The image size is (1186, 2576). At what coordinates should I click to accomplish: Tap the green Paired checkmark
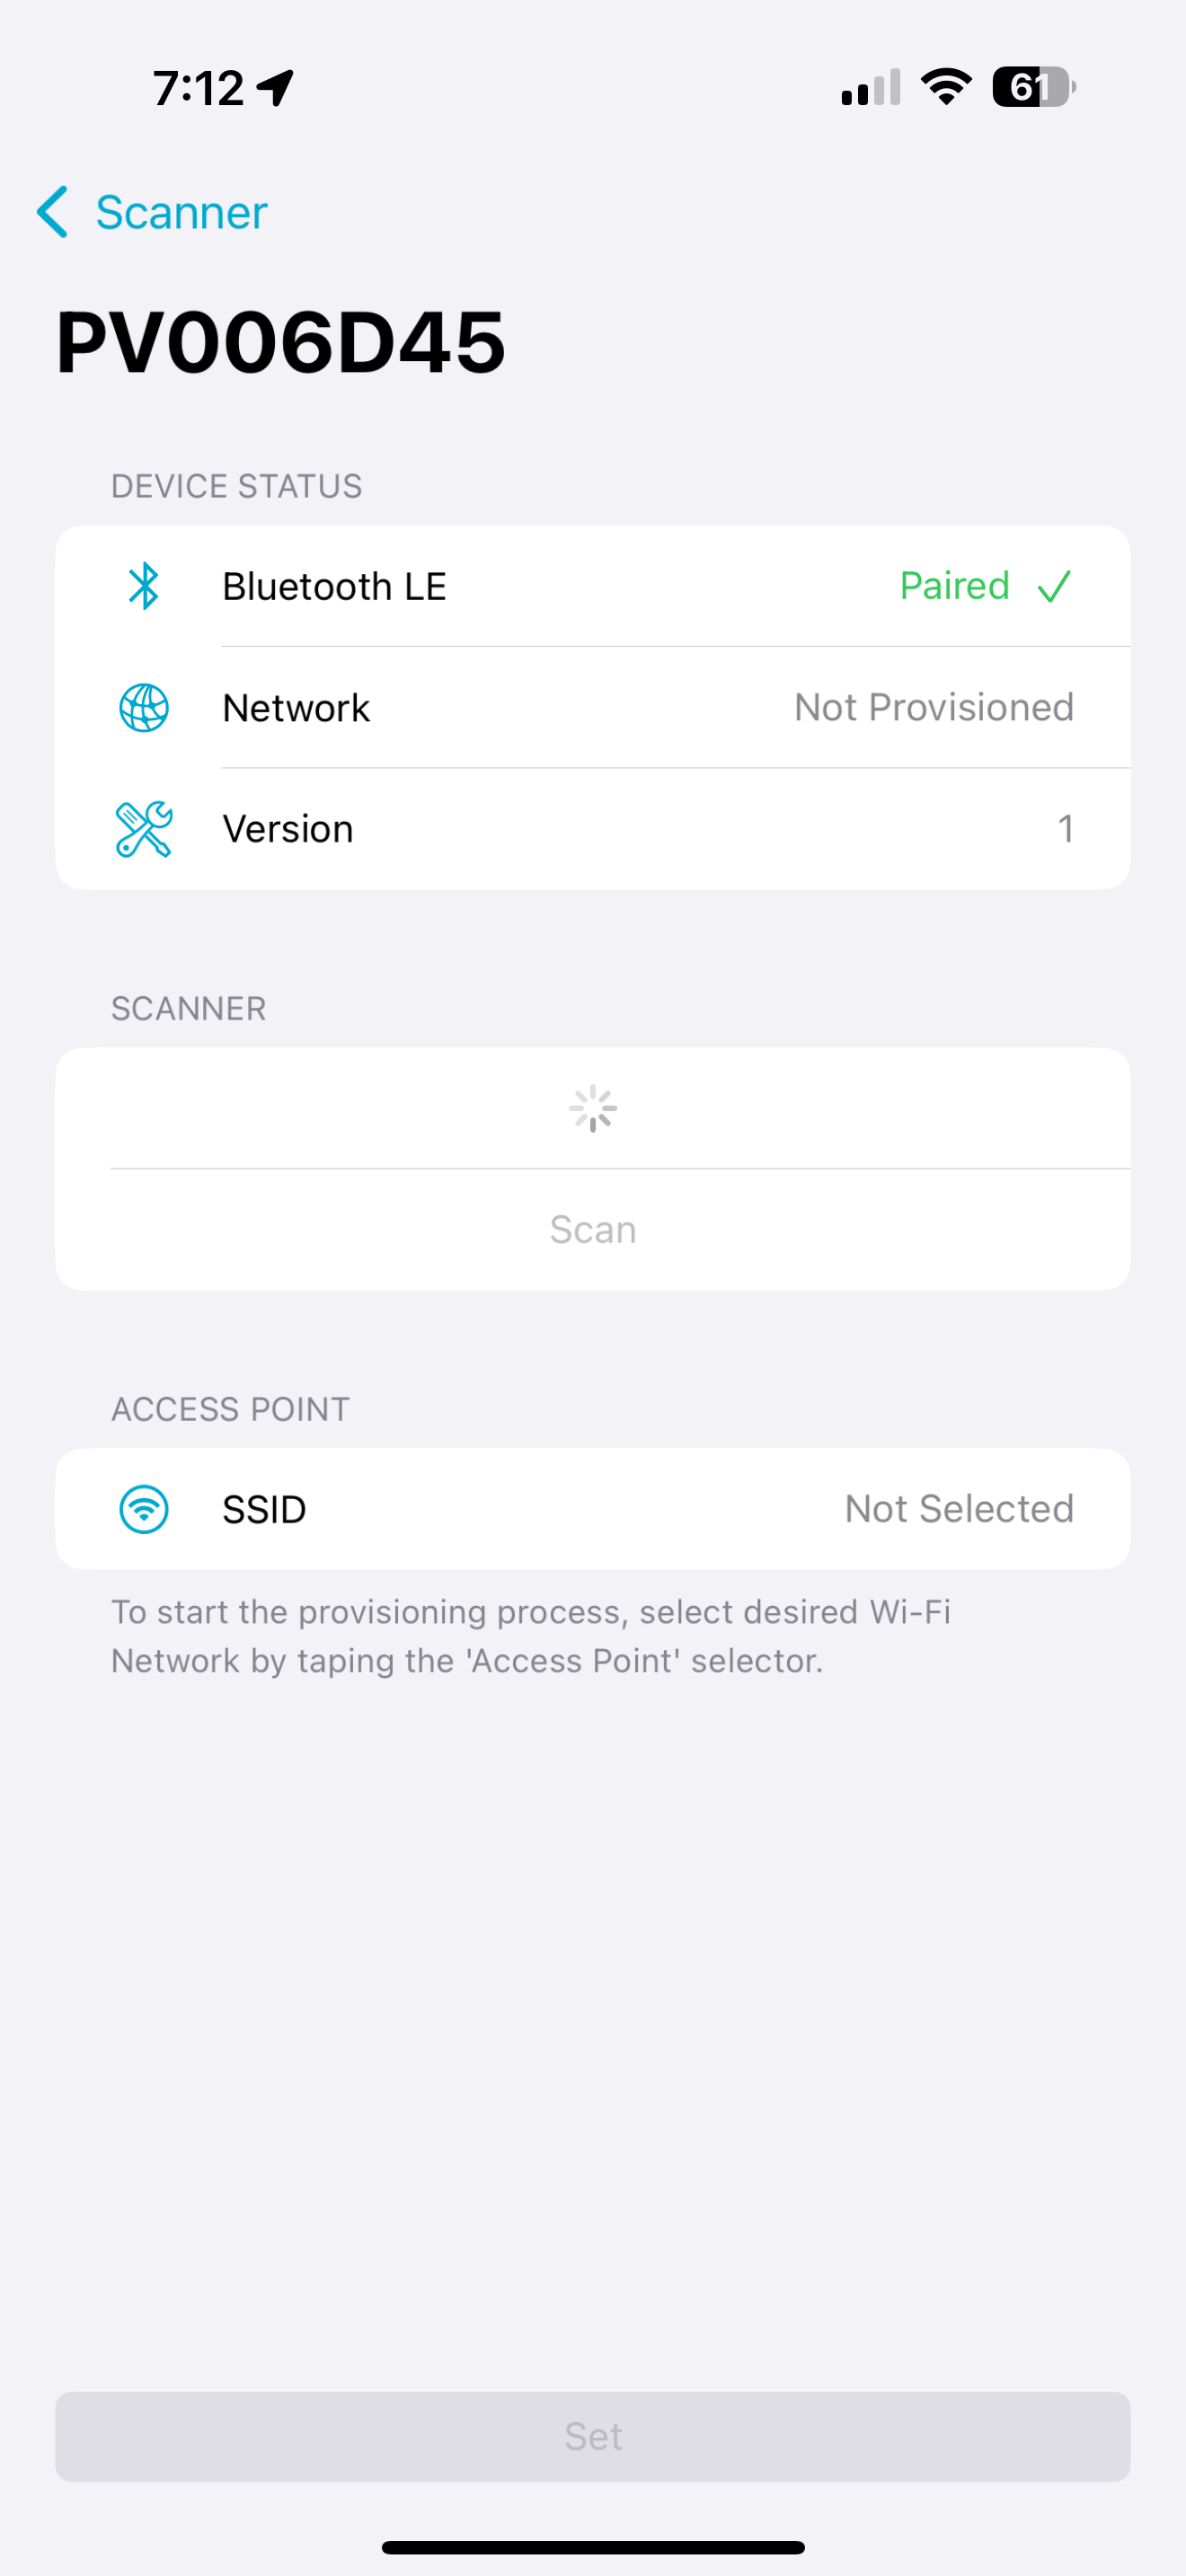(x=1055, y=586)
